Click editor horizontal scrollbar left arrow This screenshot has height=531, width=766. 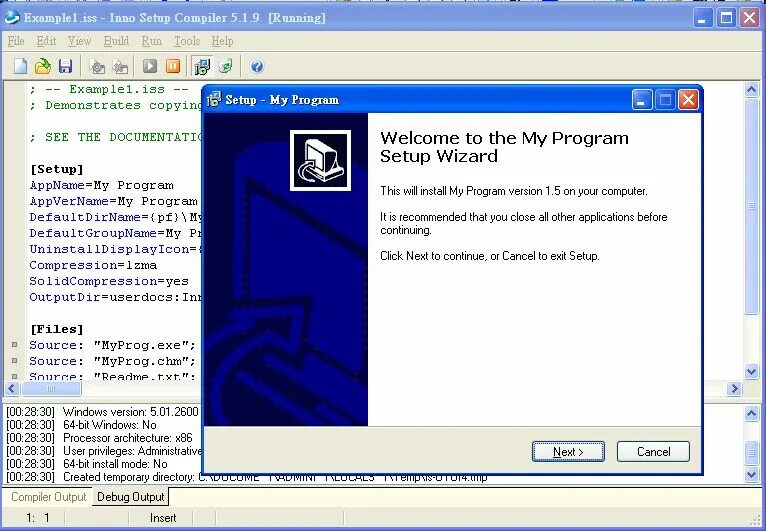[12, 389]
